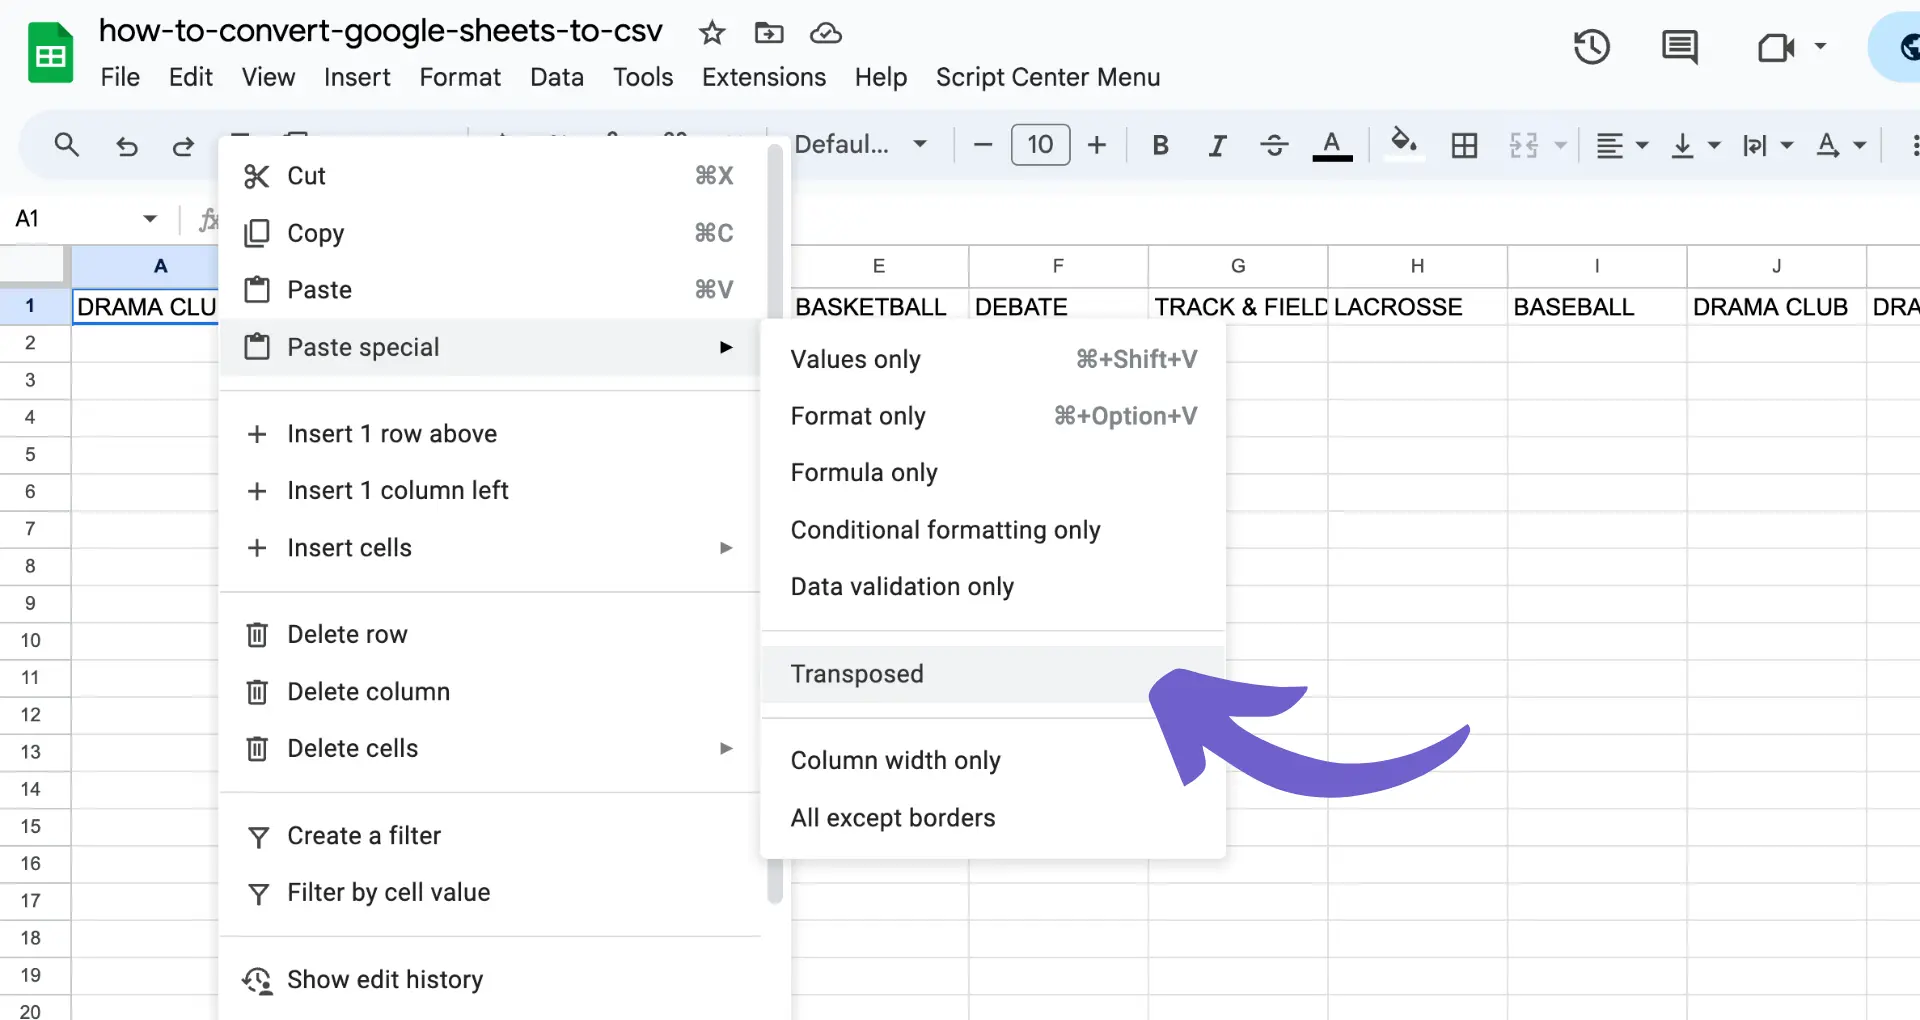This screenshot has width=1920, height=1020.
Task: Select Format only paste option
Action: pos(993,416)
